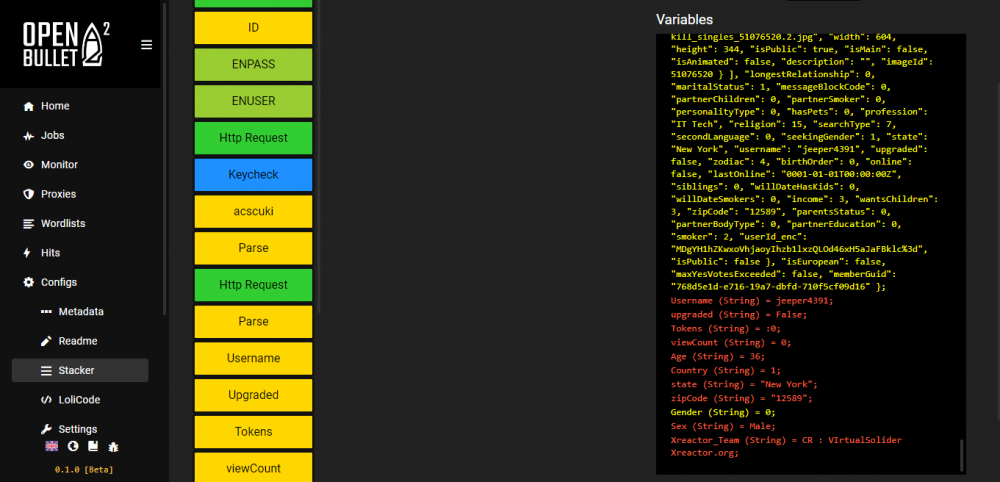This screenshot has height=482, width=1000.
Task: Click the 'zipCode (String) = "12589";' line
Action: coord(742,398)
